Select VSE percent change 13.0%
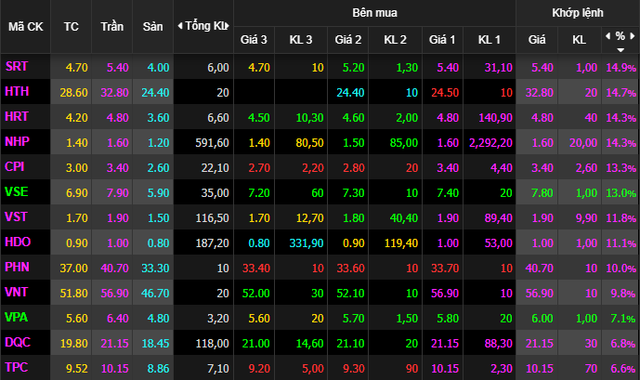Viewport: 640px width, 380px height. [620, 193]
